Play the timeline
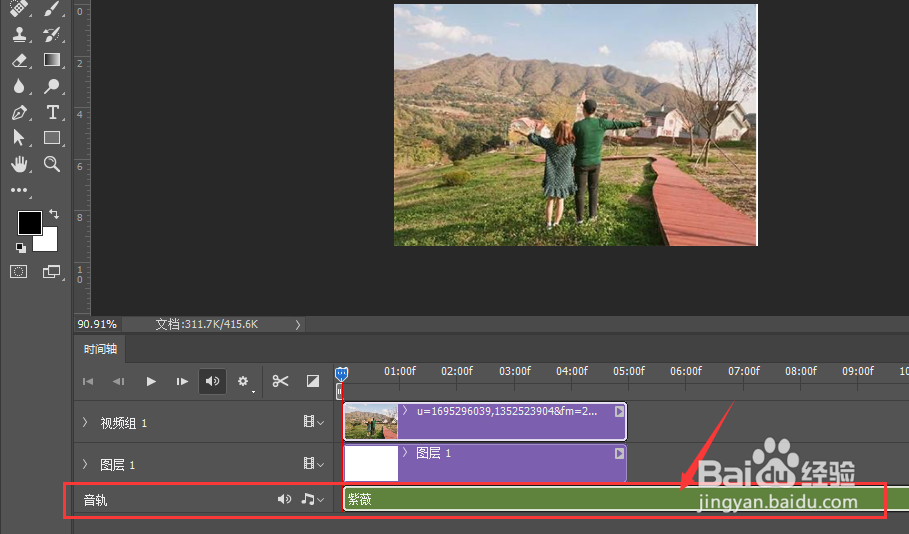909x534 pixels. point(151,382)
